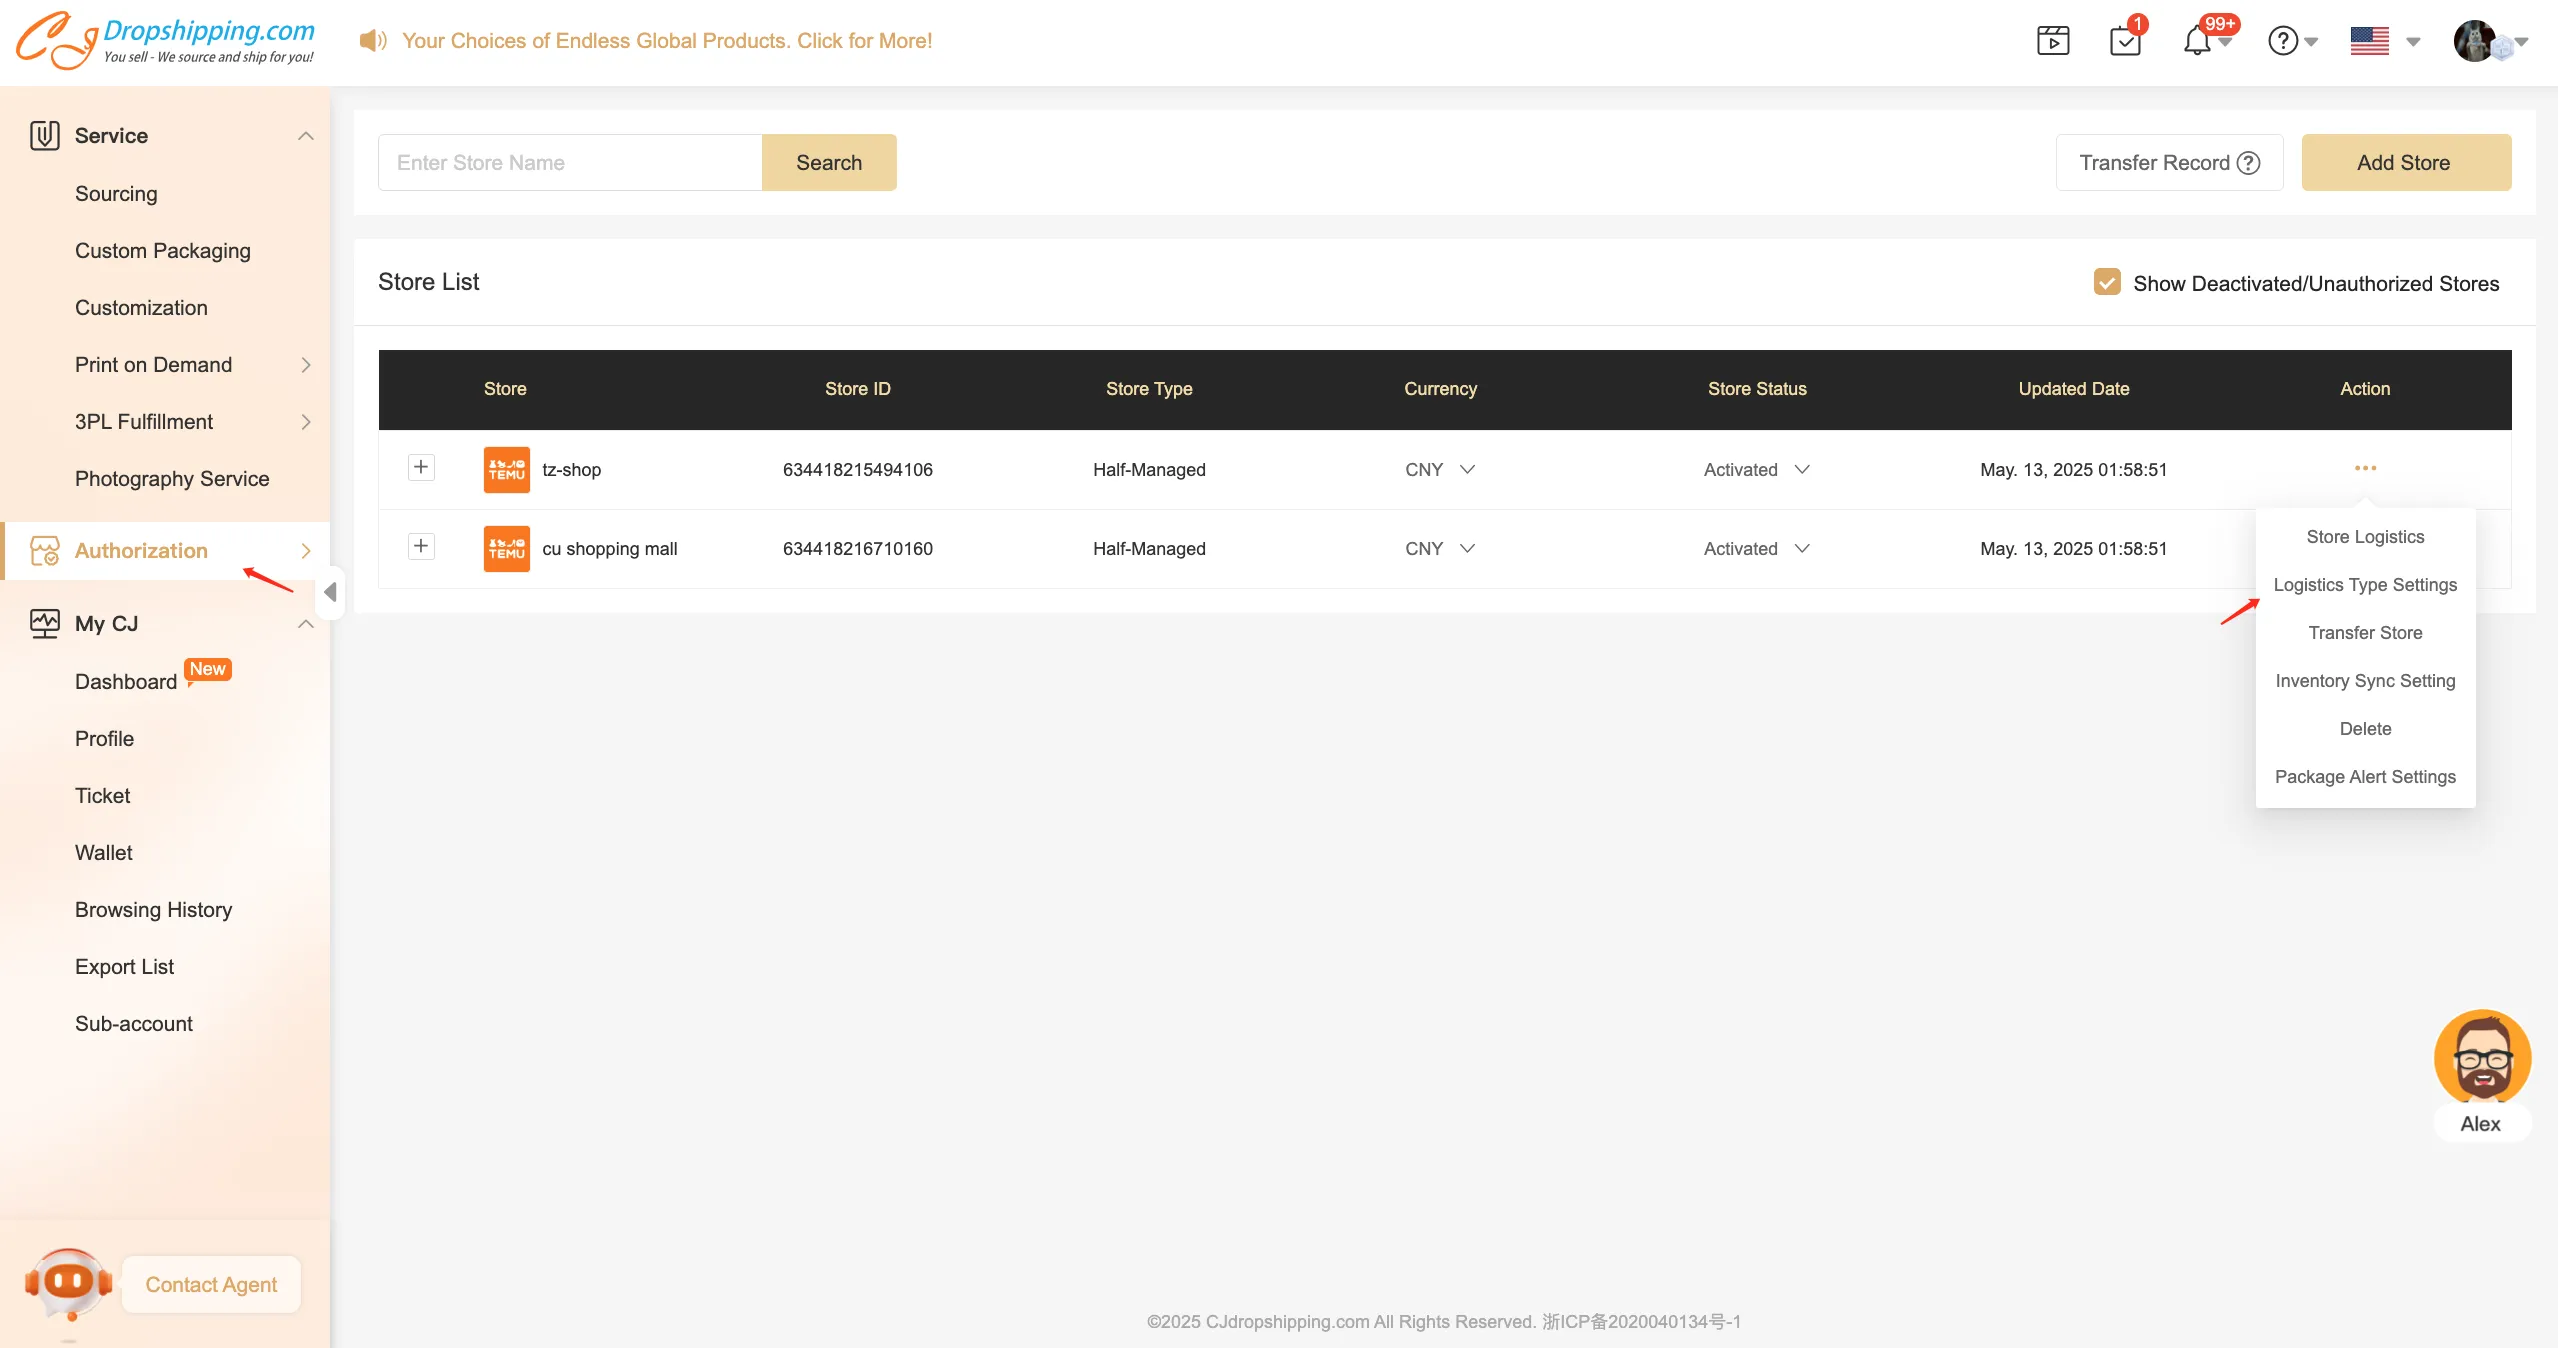Screen dimensions: 2558x1348
Task: Expand the cu shopping mall row
Action: click(421, 546)
